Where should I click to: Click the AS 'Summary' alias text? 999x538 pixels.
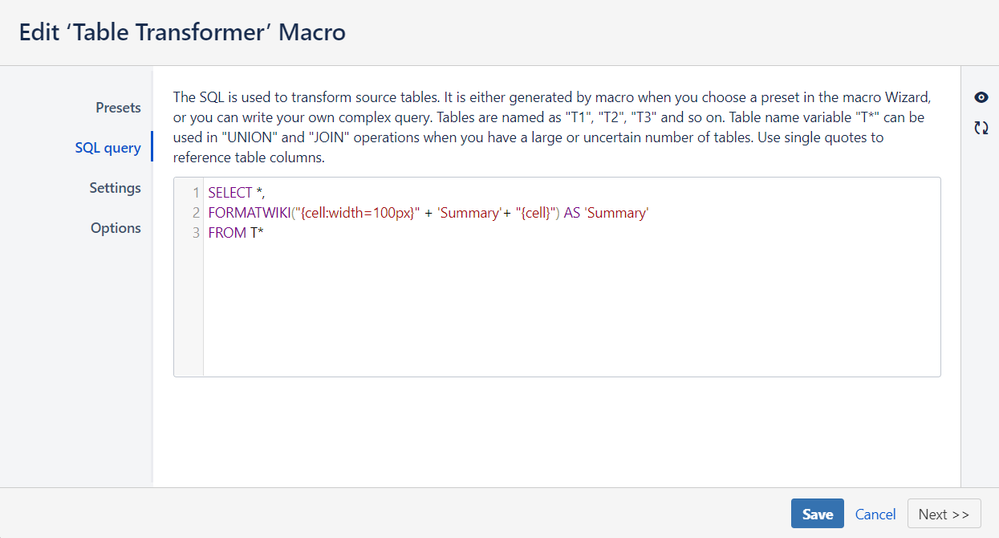click(607, 212)
